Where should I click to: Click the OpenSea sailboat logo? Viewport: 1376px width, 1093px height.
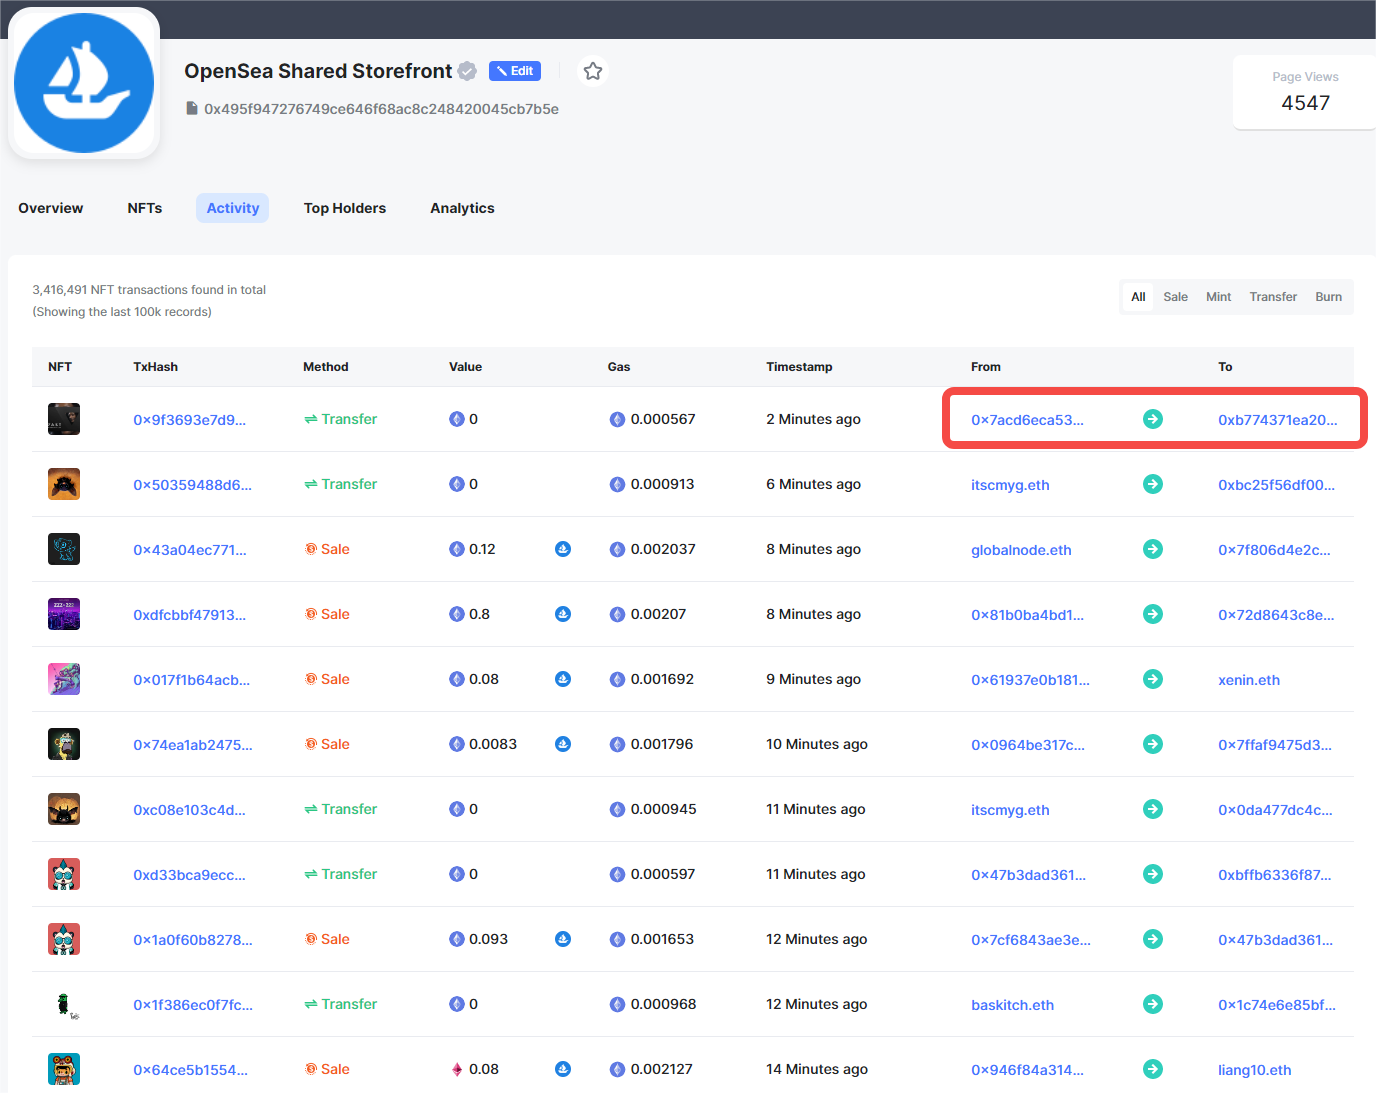[84, 83]
